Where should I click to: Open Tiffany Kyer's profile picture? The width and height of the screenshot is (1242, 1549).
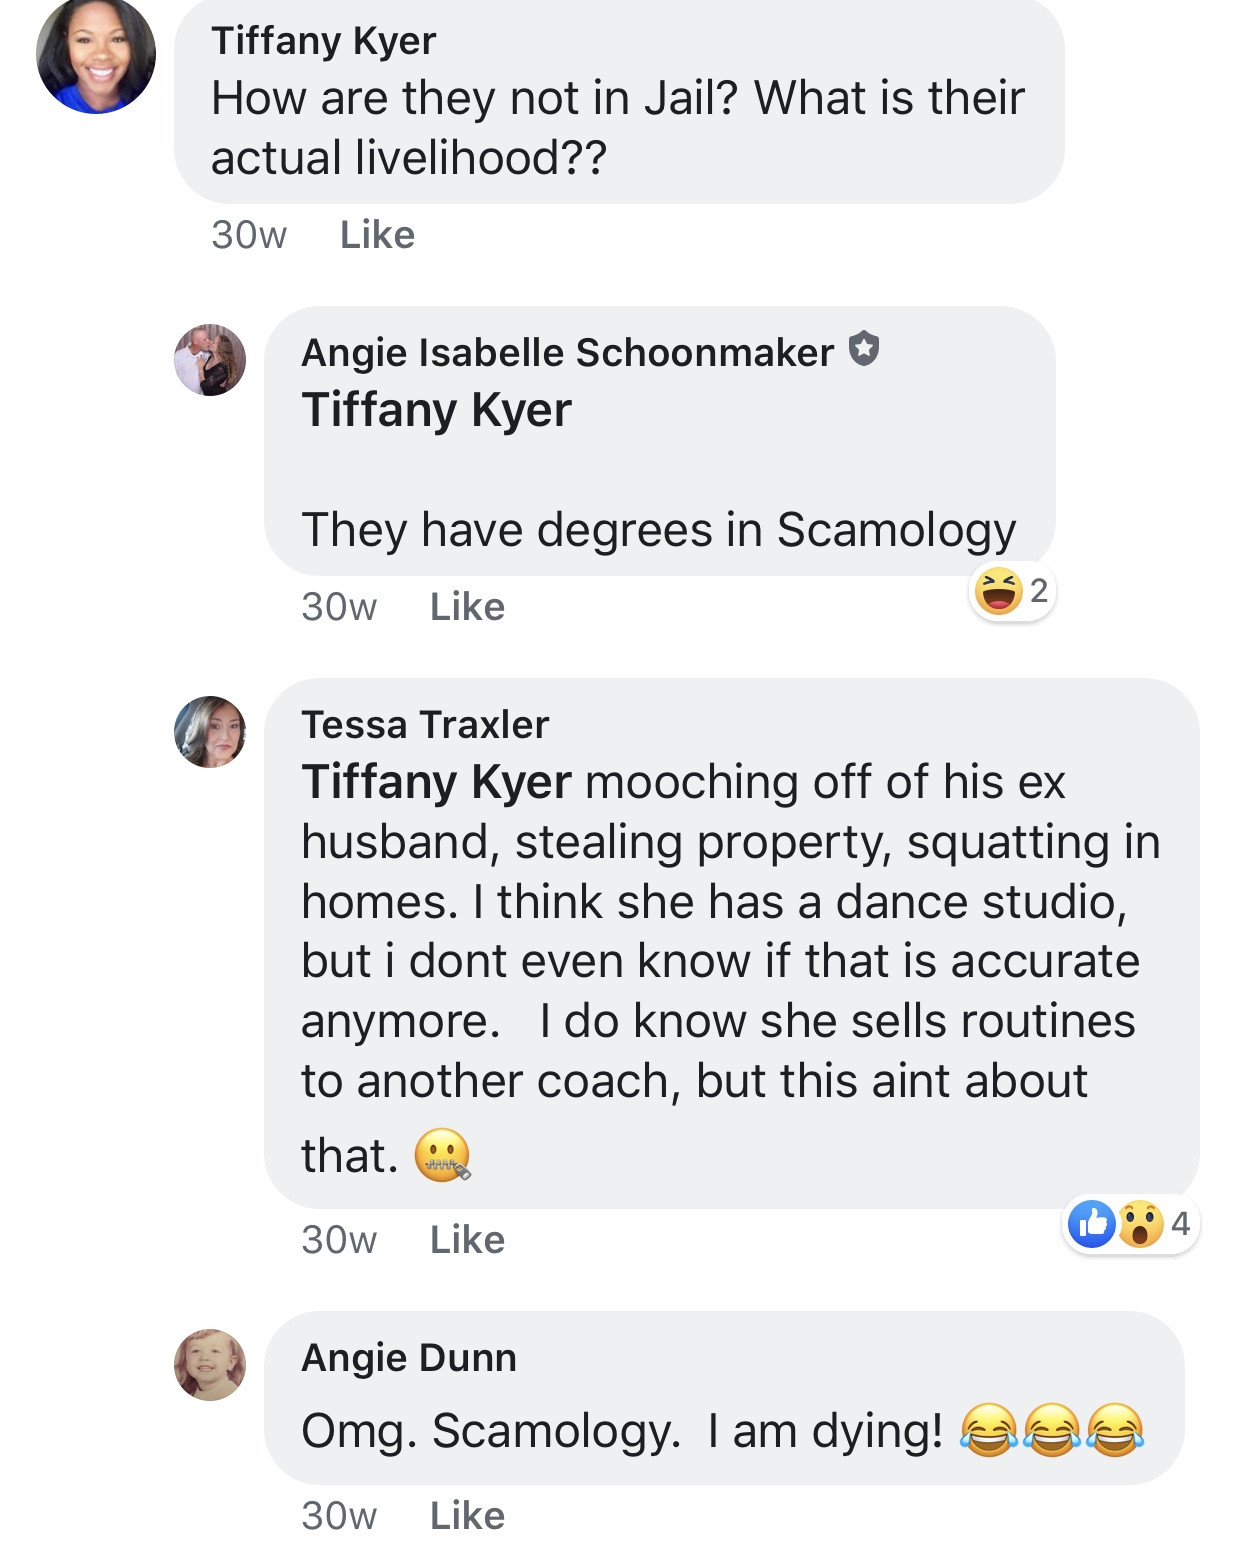pos(96,54)
